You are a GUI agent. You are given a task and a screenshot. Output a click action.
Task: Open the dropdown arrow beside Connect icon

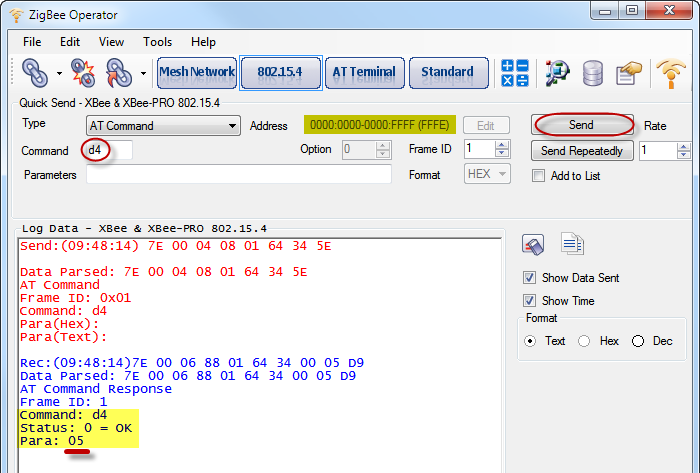tap(59, 73)
